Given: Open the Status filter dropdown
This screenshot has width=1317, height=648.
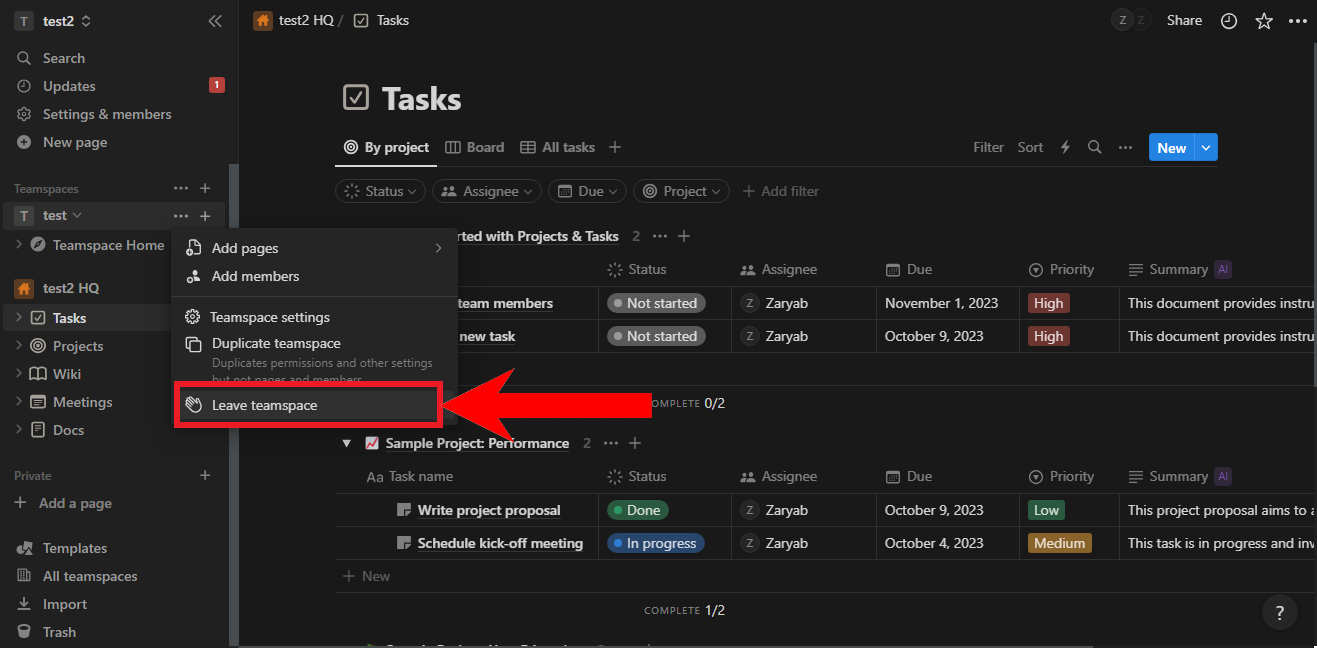Looking at the screenshot, I should (380, 191).
